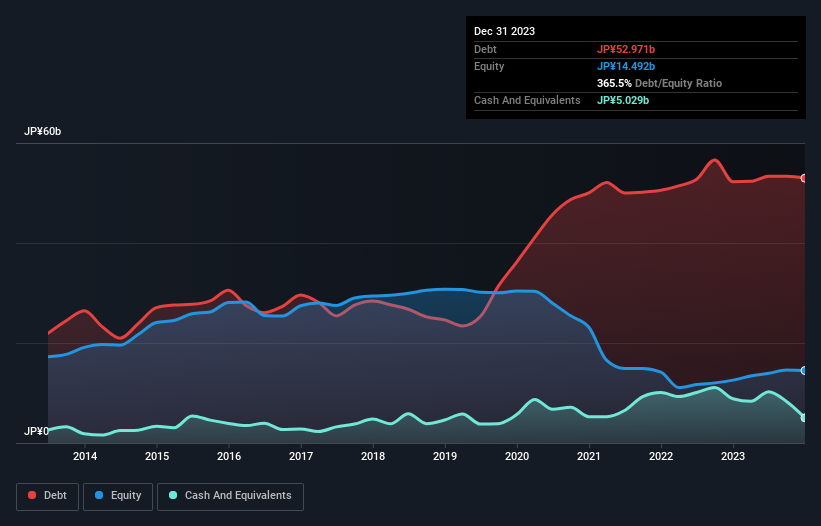
Task: Click the 2015 x-axis label
Action: click(157, 456)
